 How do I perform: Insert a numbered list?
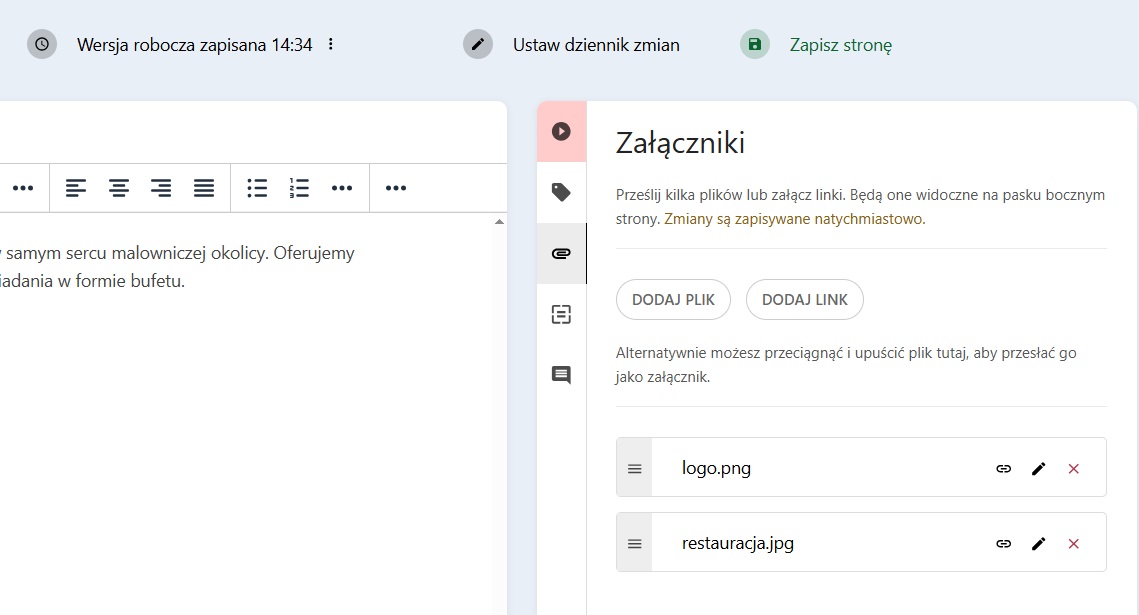299,188
